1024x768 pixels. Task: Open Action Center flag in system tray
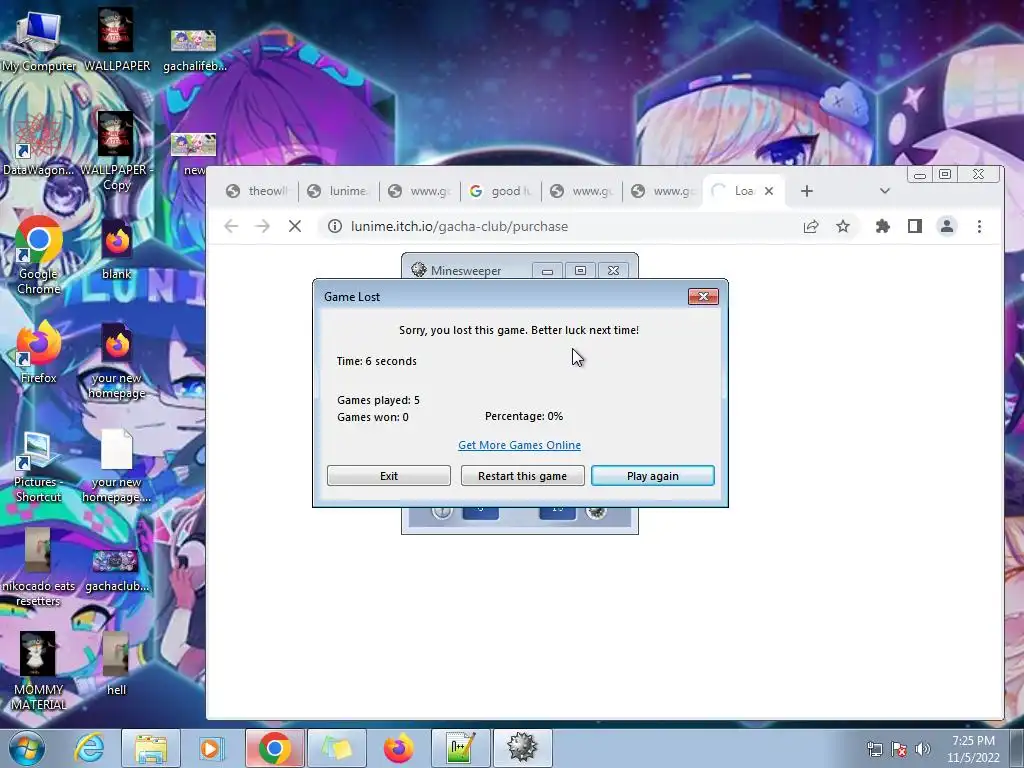coord(899,749)
